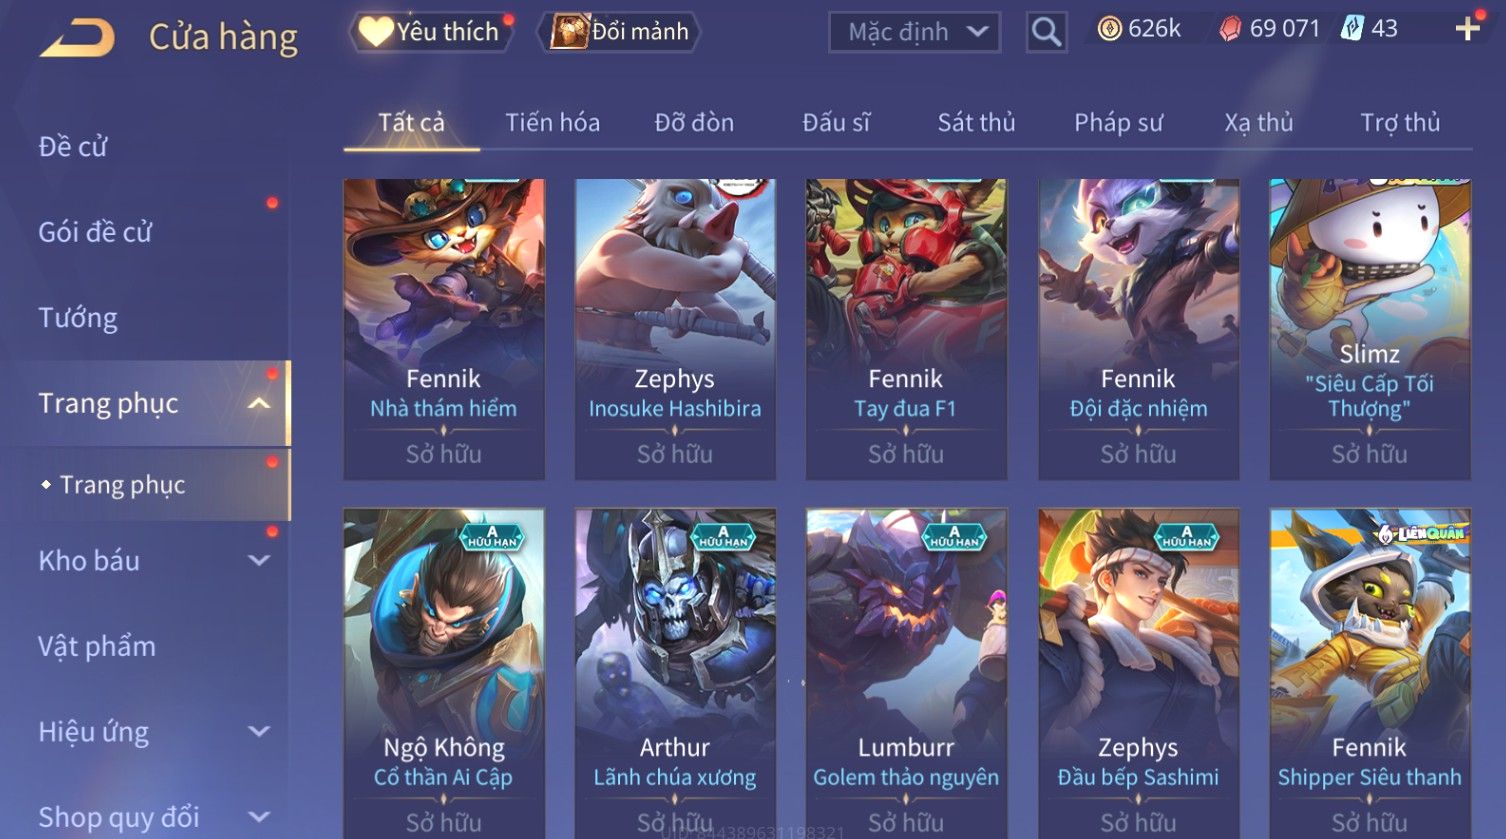Tap the red gem 69 071 icon

1230,29
